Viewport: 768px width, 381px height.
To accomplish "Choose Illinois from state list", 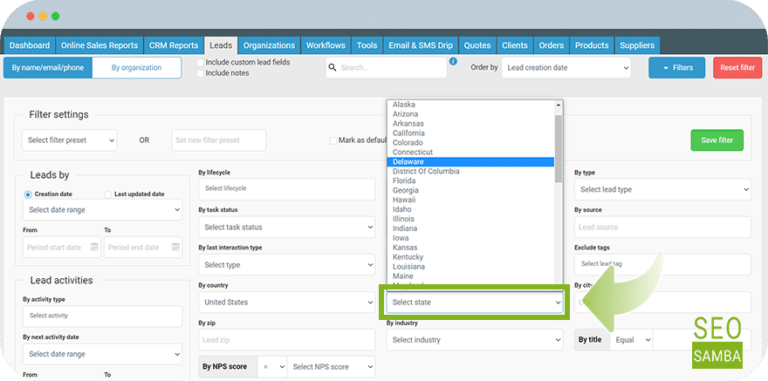I will [x=470, y=219].
